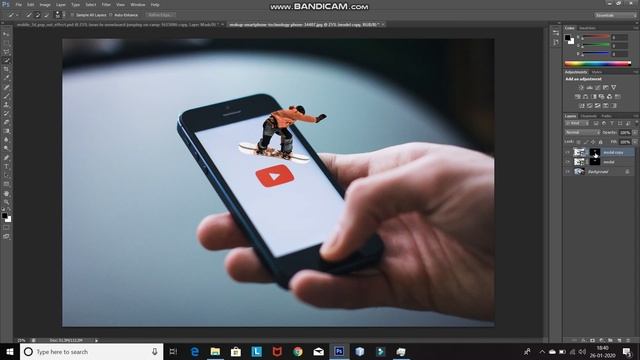Hide the Background layer
The image size is (640, 360).
click(x=568, y=172)
